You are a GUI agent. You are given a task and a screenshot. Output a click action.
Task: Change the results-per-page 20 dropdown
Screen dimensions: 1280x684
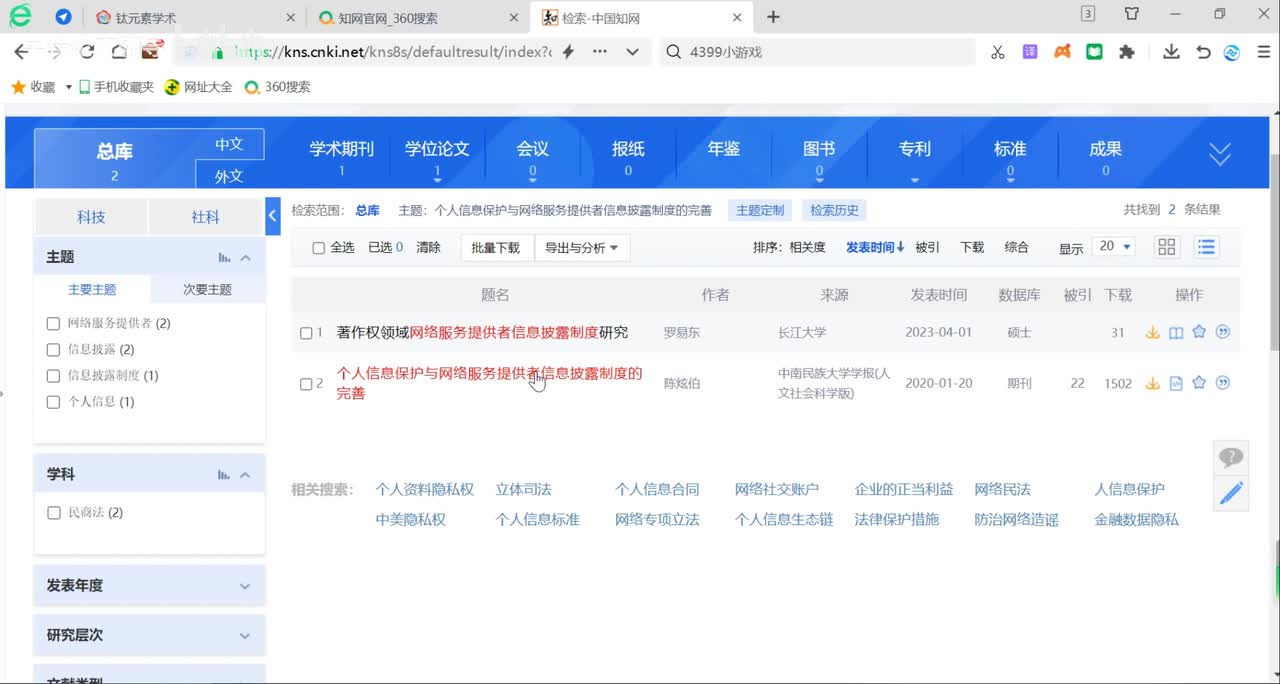coord(1114,247)
